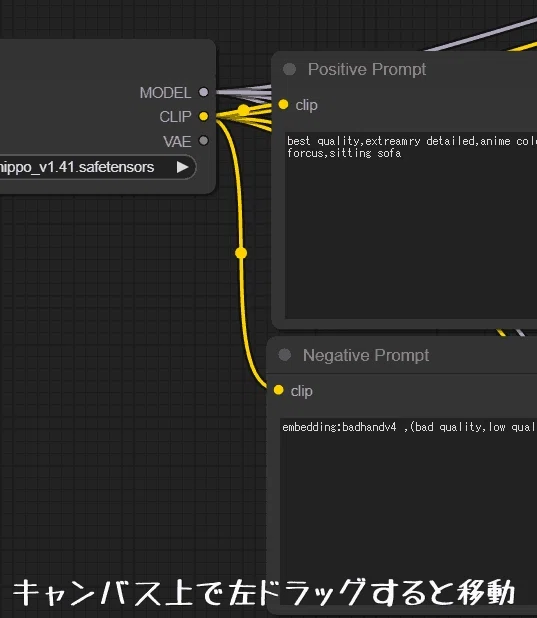Click the CLIP output socket
Image resolution: width=537 pixels, height=618 pixels.
(203, 116)
